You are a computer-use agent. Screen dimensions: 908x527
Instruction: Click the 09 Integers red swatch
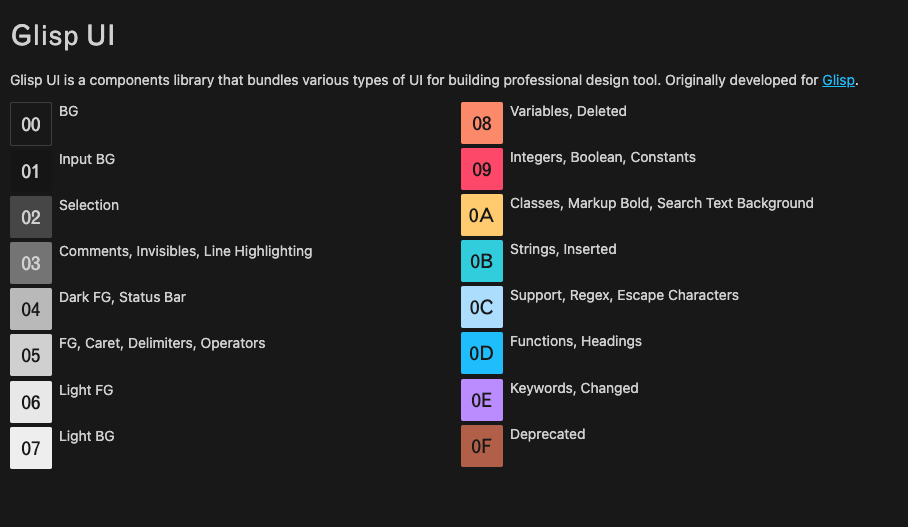point(482,169)
